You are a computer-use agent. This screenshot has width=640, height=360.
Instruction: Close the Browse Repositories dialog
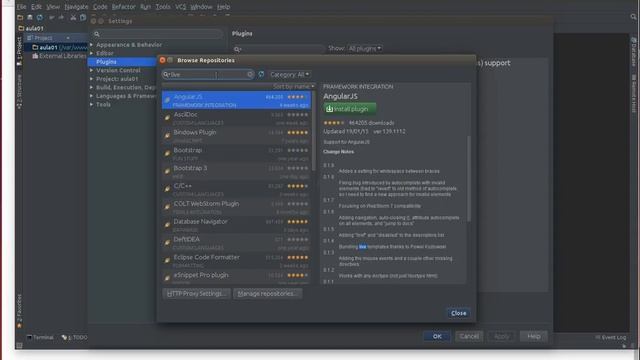pyautogui.click(x=458, y=313)
